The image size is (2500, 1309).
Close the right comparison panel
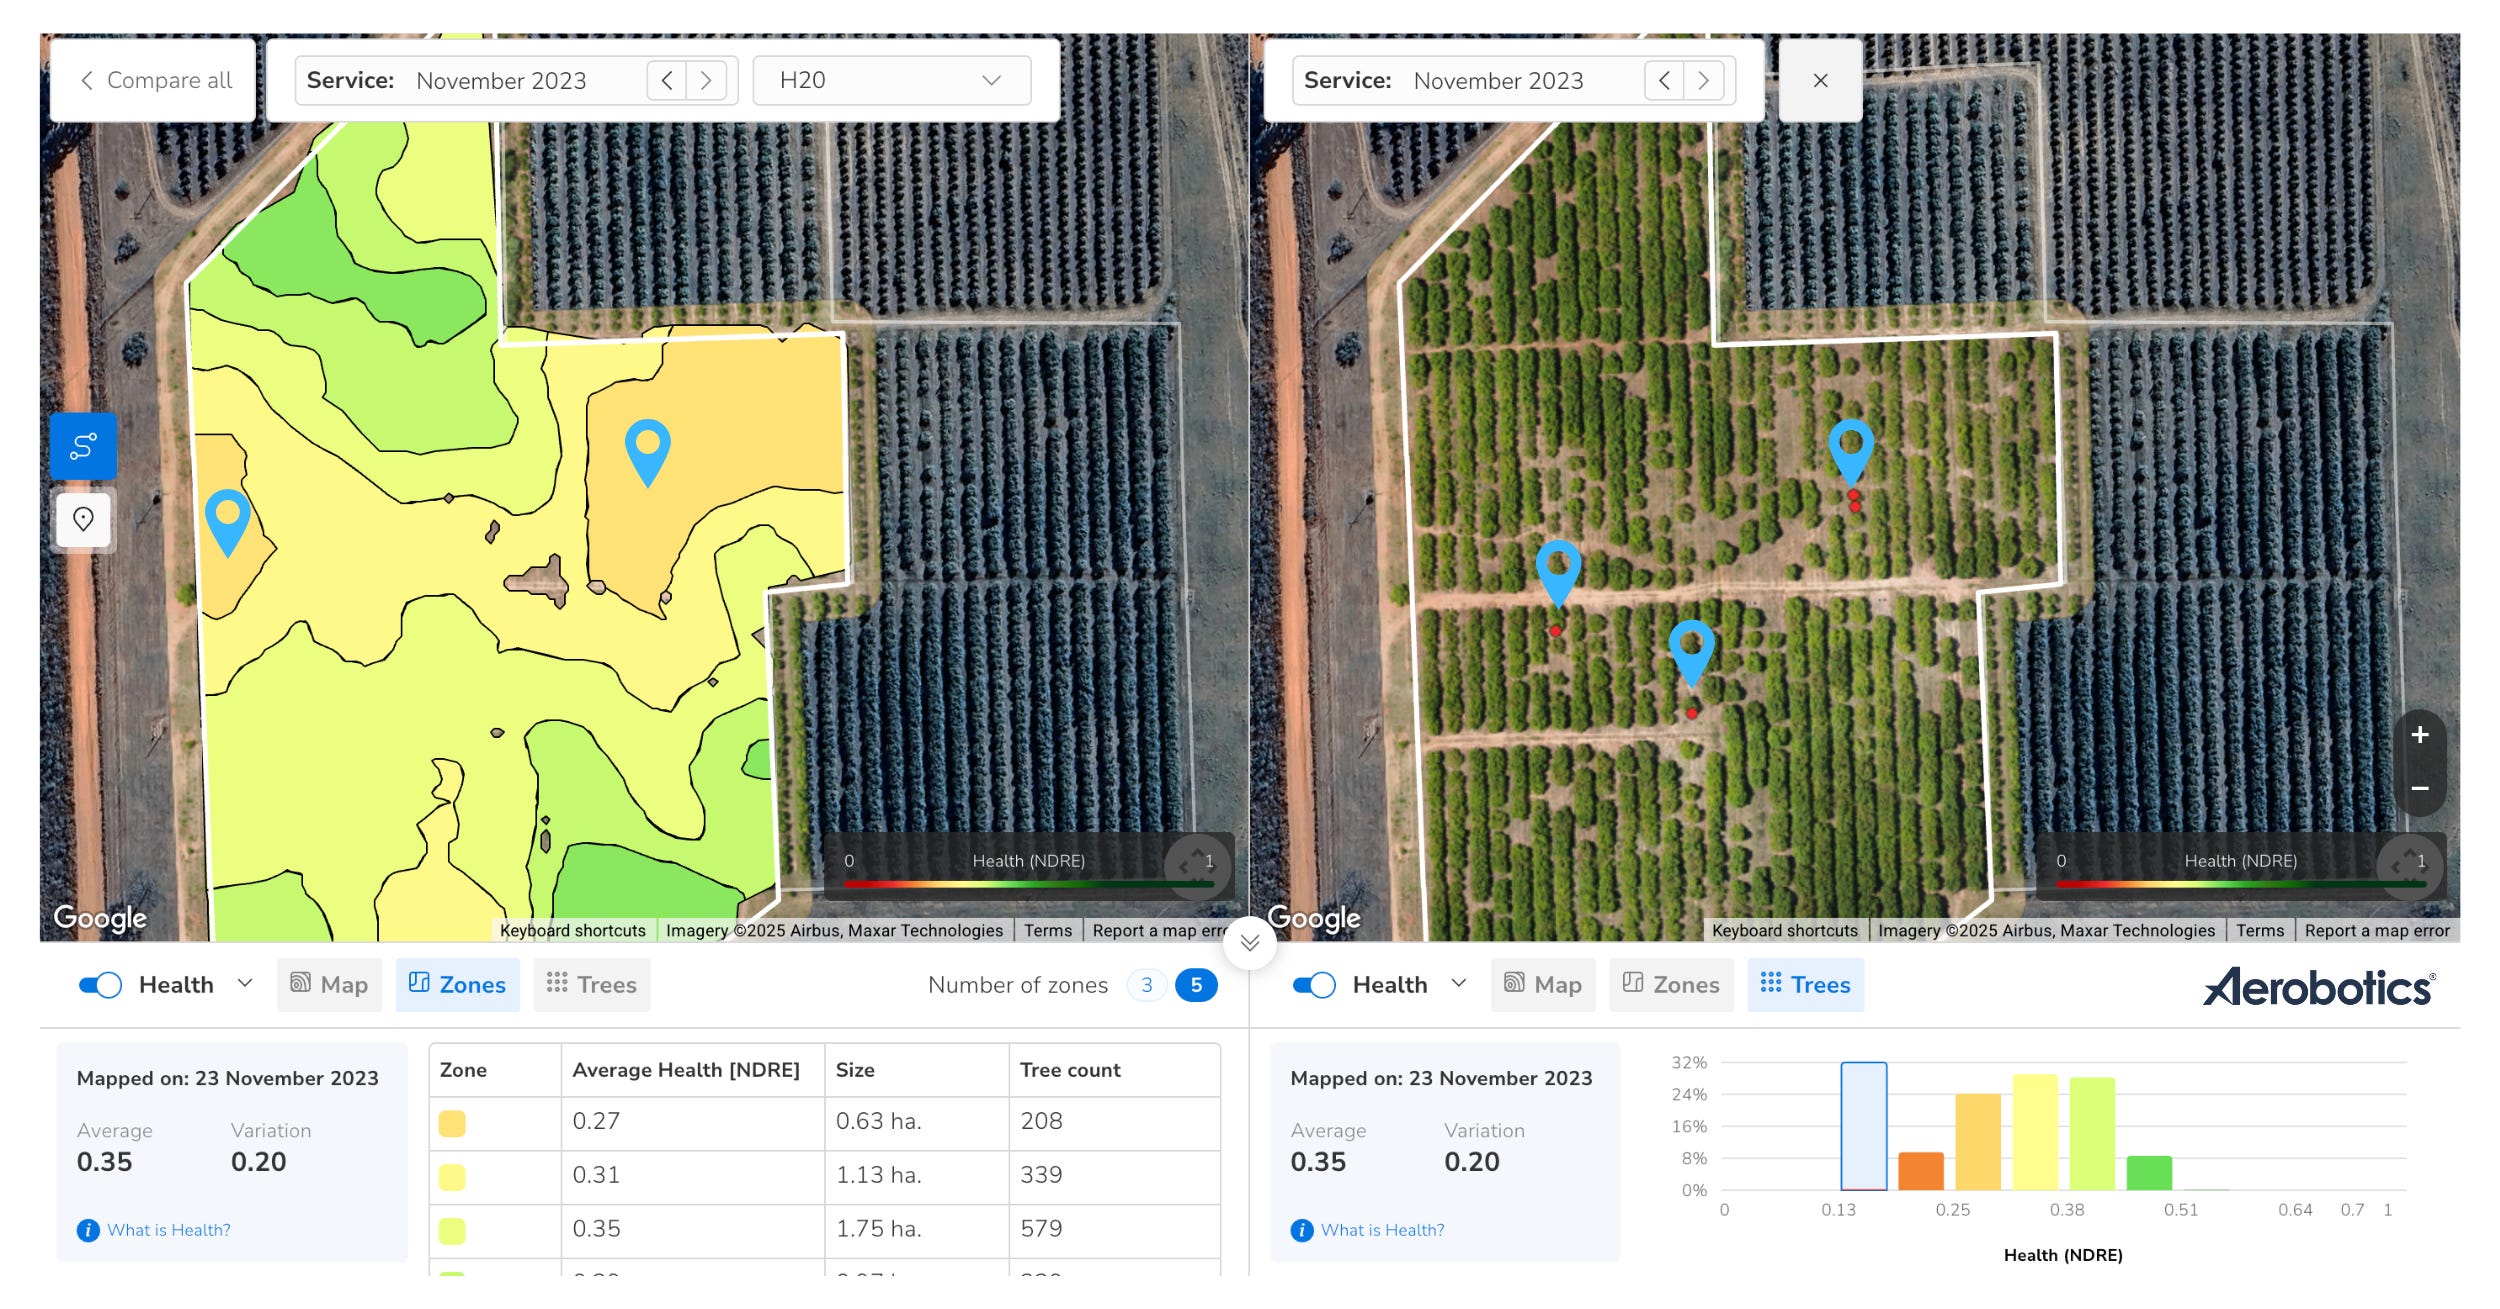point(1820,80)
